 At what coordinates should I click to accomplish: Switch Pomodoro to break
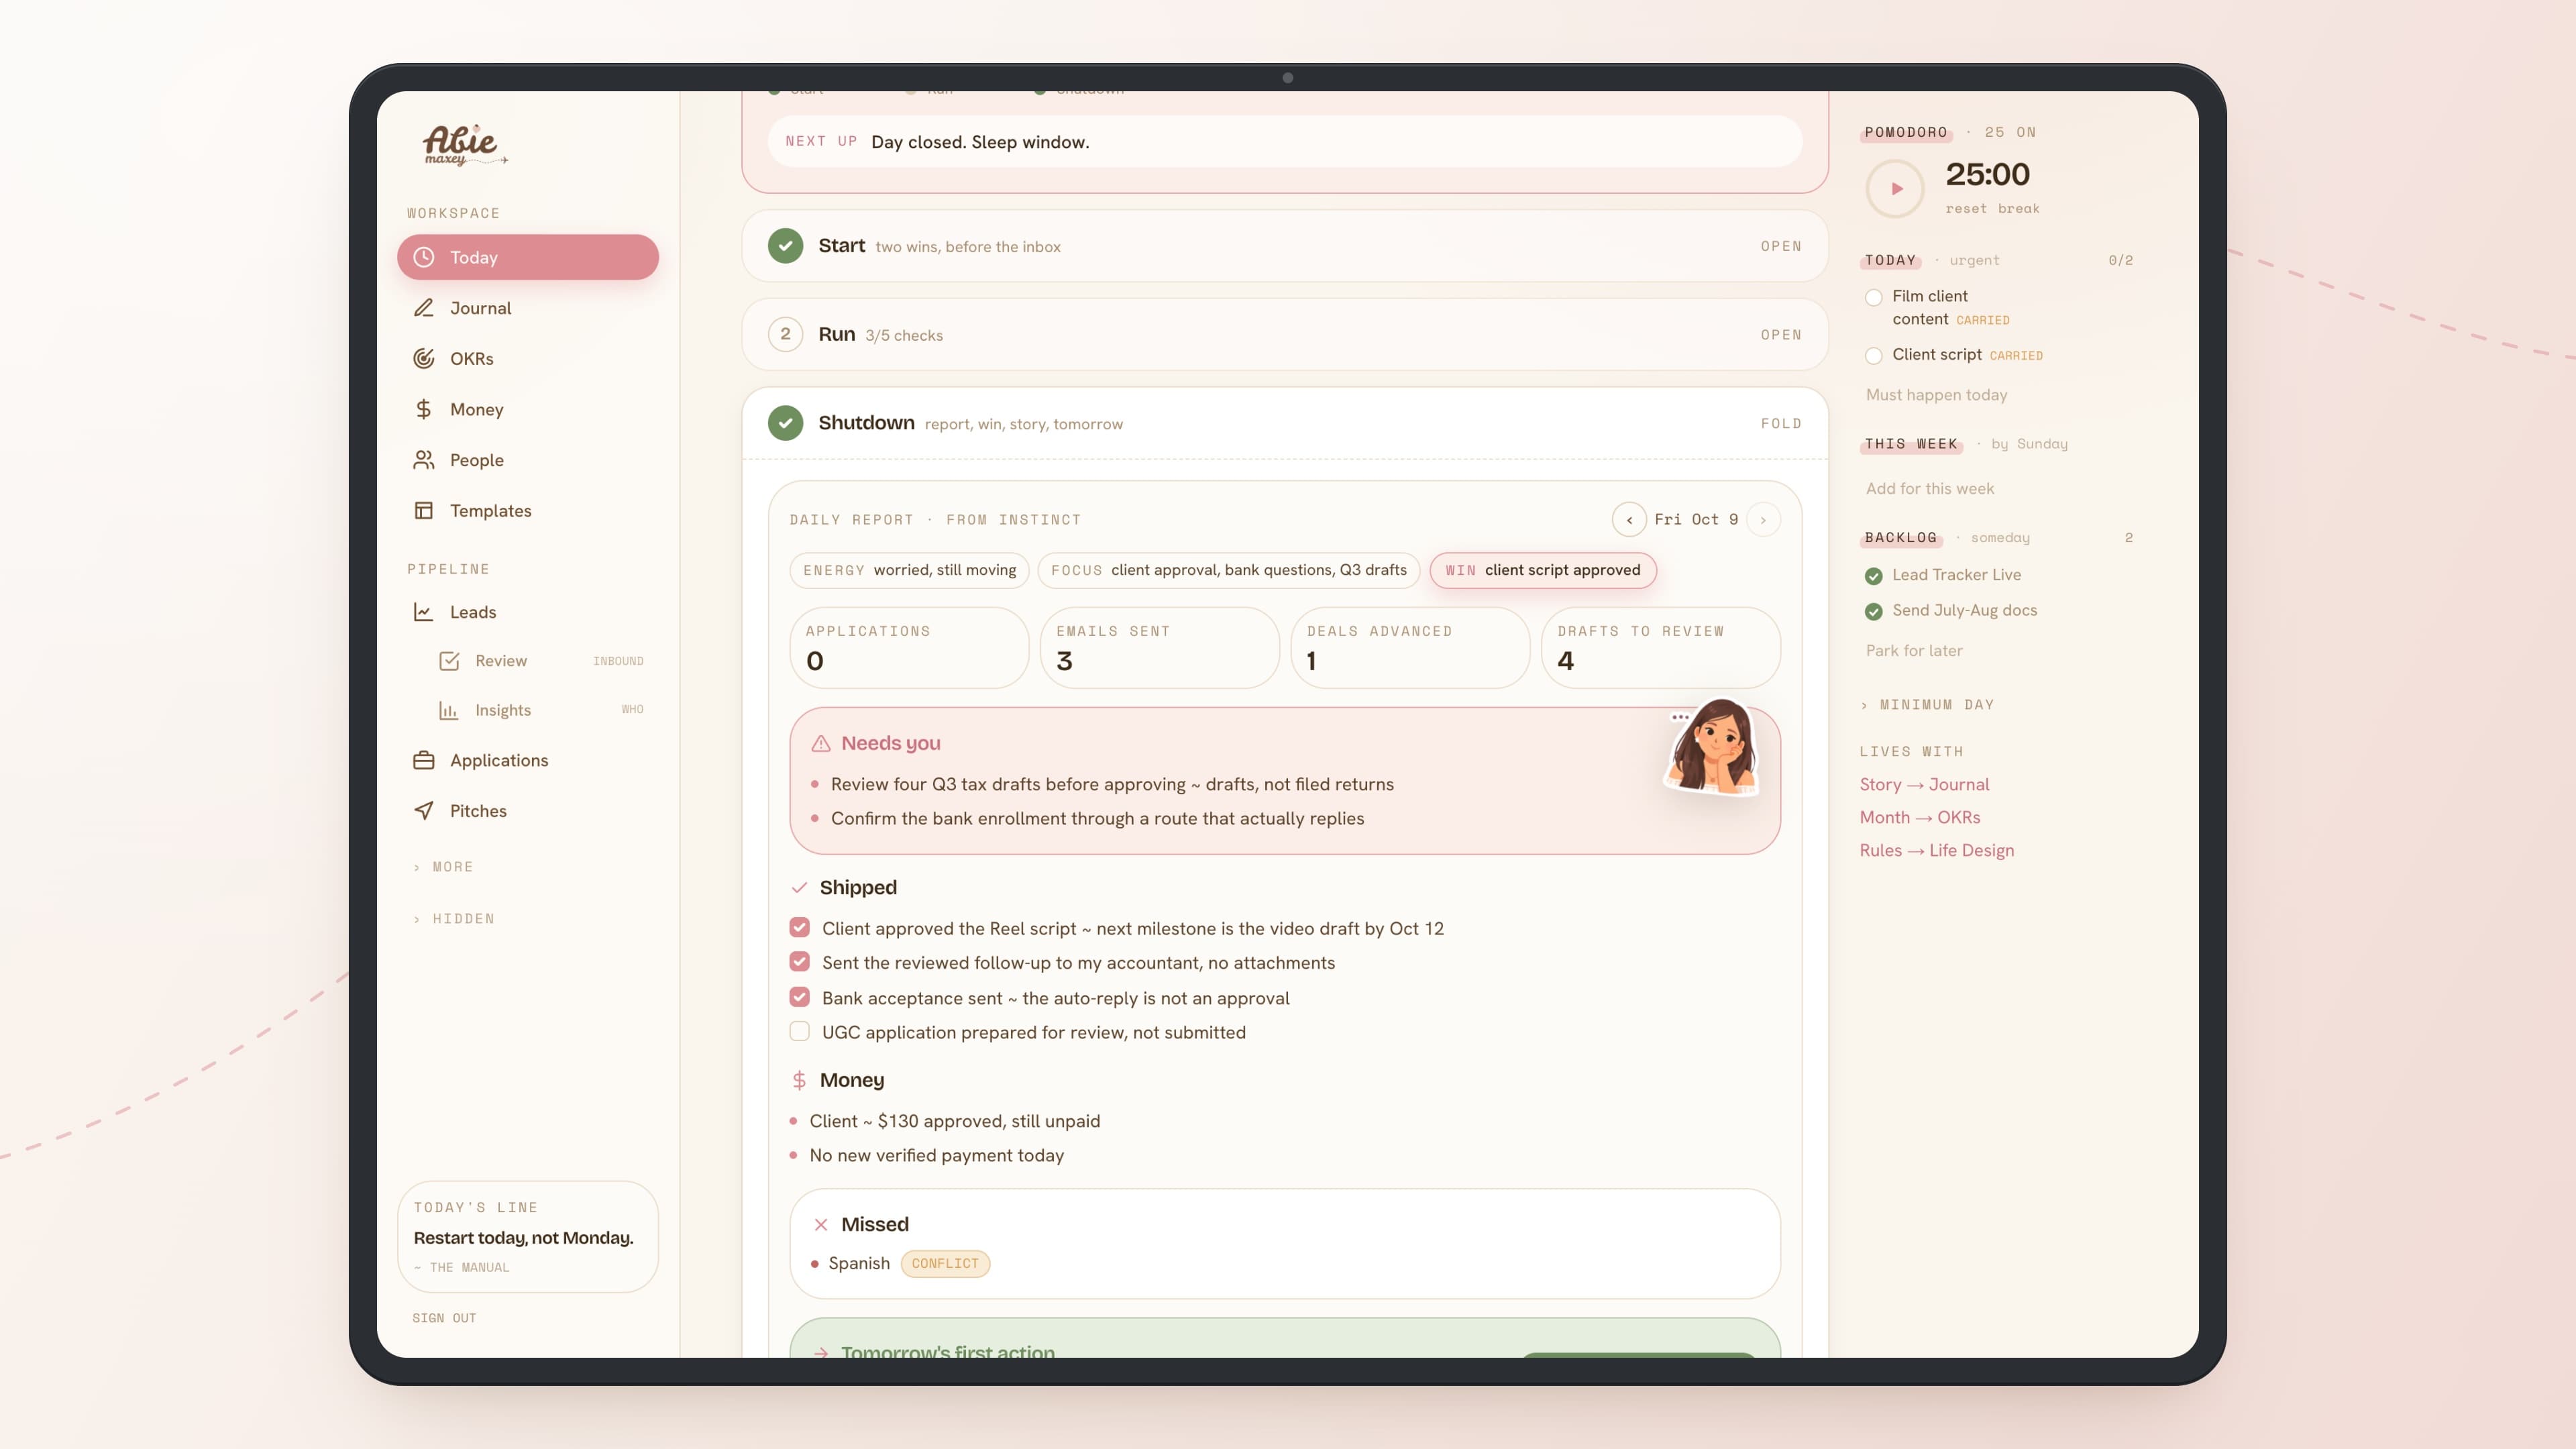tap(2018, 209)
